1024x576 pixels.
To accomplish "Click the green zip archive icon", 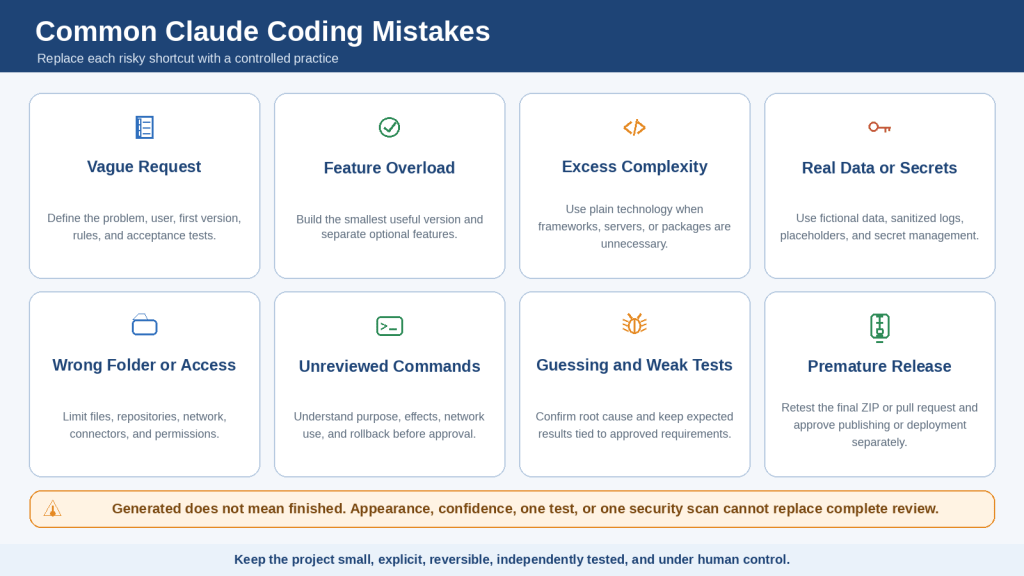I will [x=880, y=327].
